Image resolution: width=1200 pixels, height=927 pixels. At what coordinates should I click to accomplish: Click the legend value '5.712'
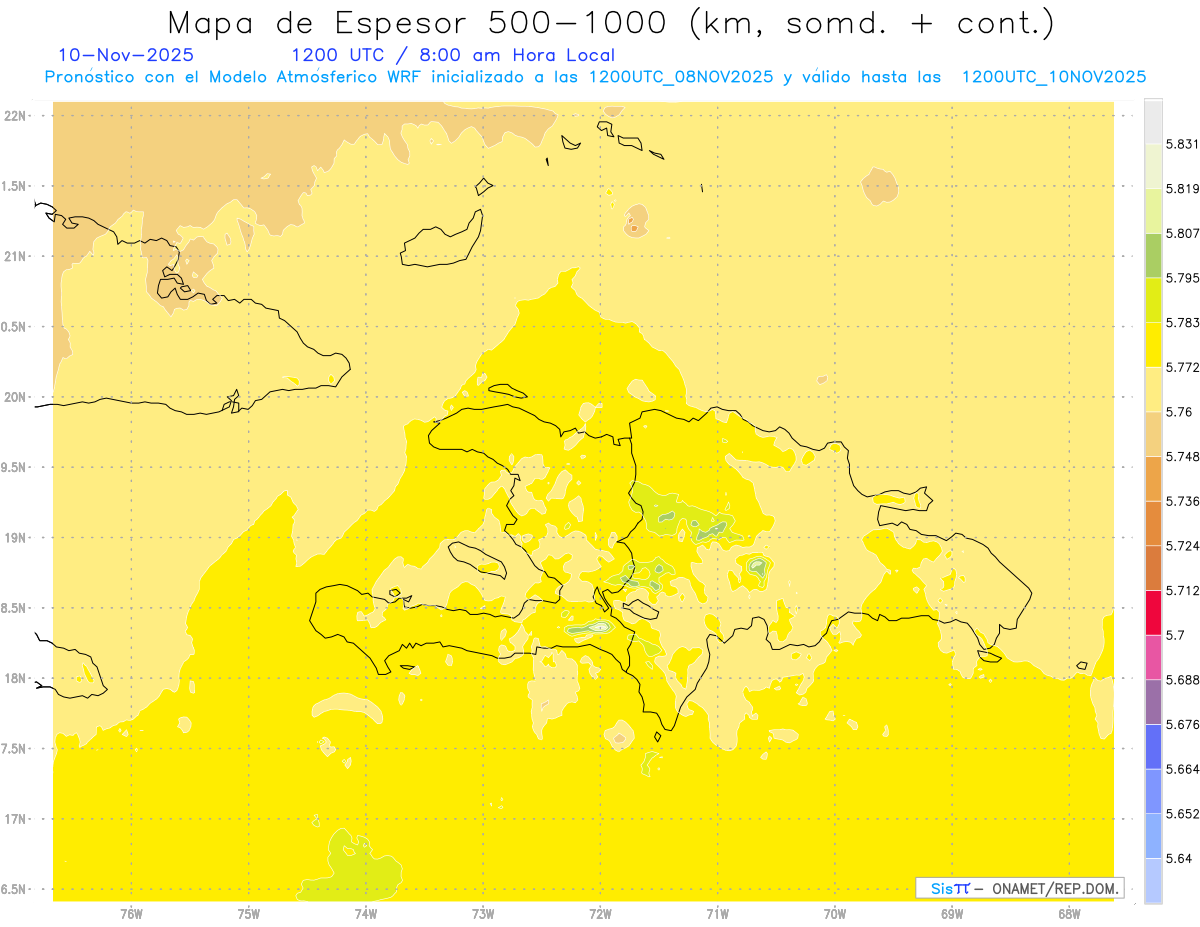[x=1183, y=590]
